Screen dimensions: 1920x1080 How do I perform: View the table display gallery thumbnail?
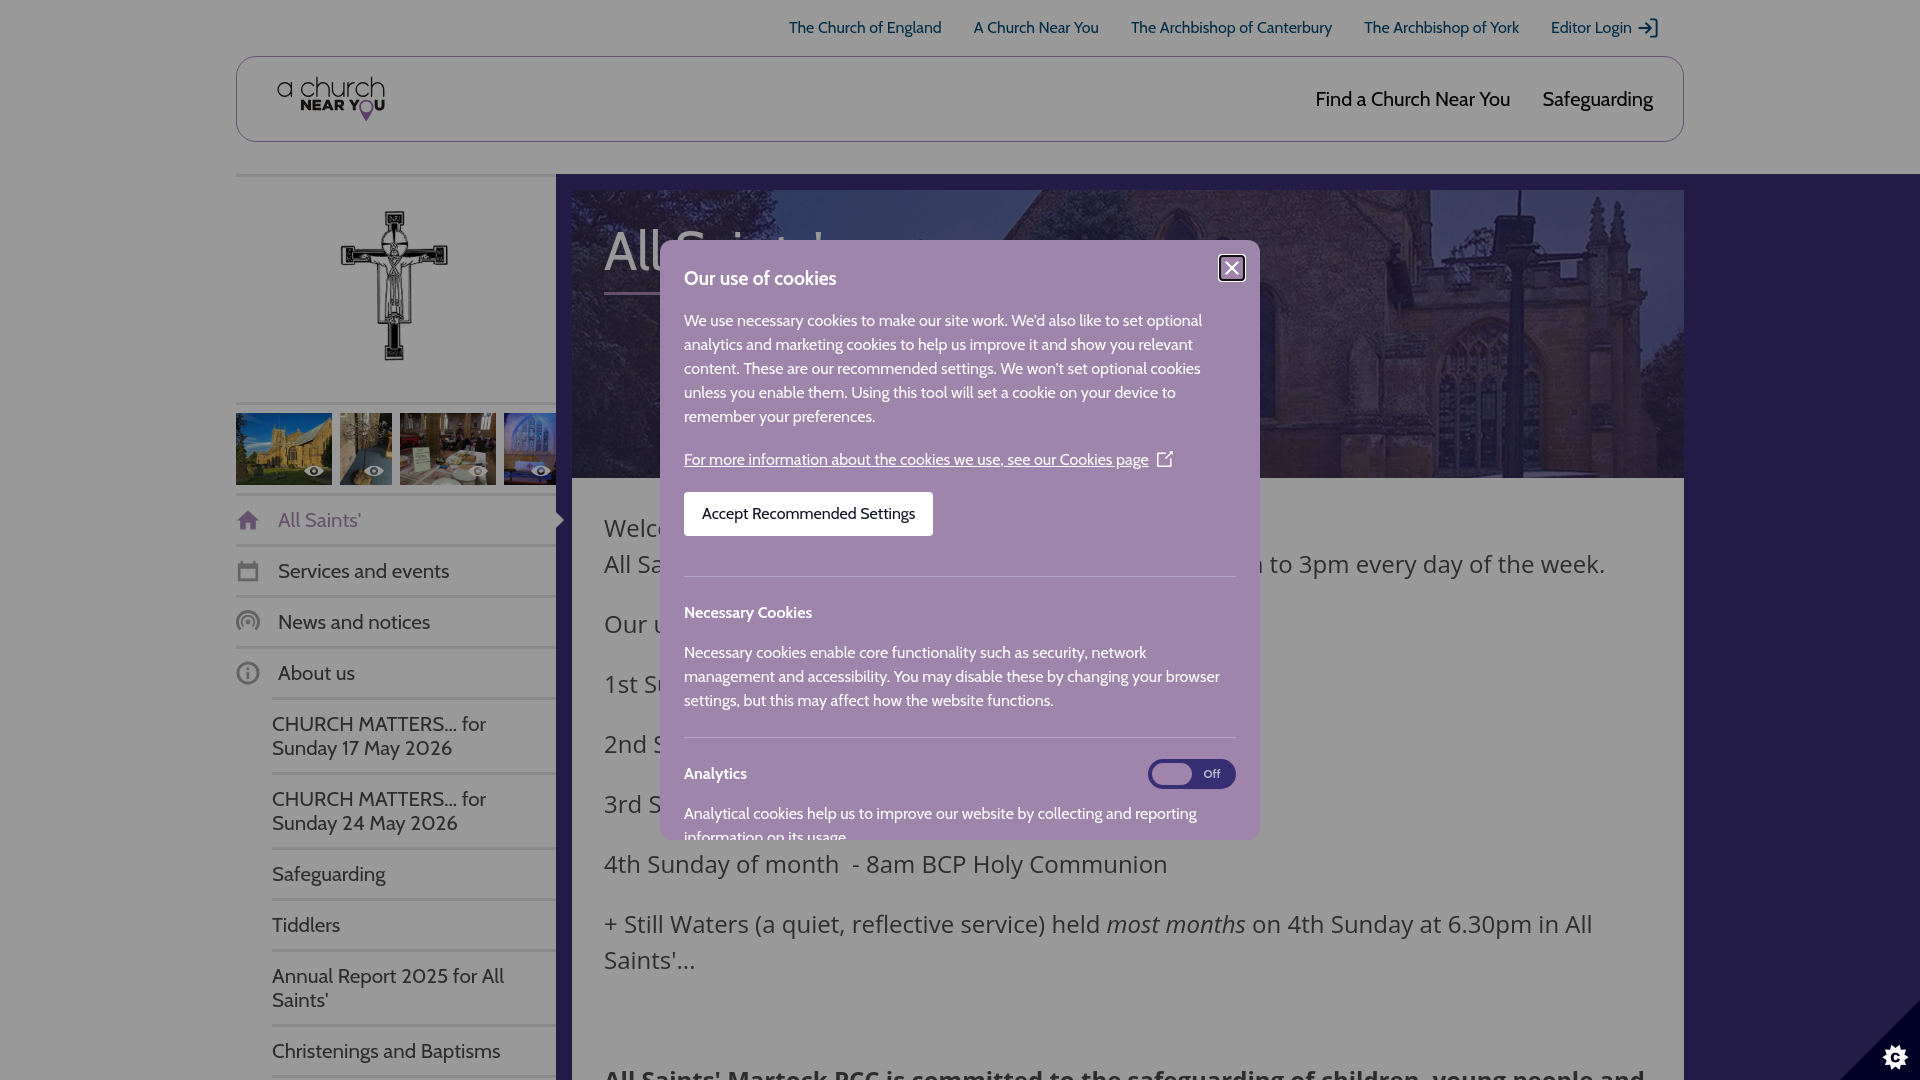click(448, 449)
